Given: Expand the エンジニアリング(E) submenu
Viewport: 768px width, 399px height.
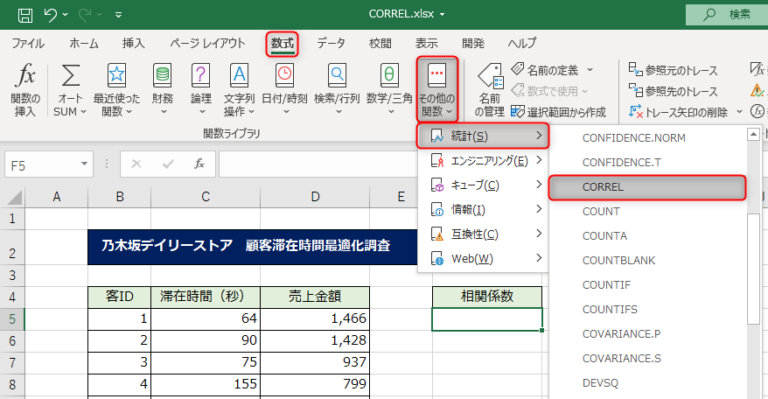Looking at the screenshot, I should (x=482, y=161).
